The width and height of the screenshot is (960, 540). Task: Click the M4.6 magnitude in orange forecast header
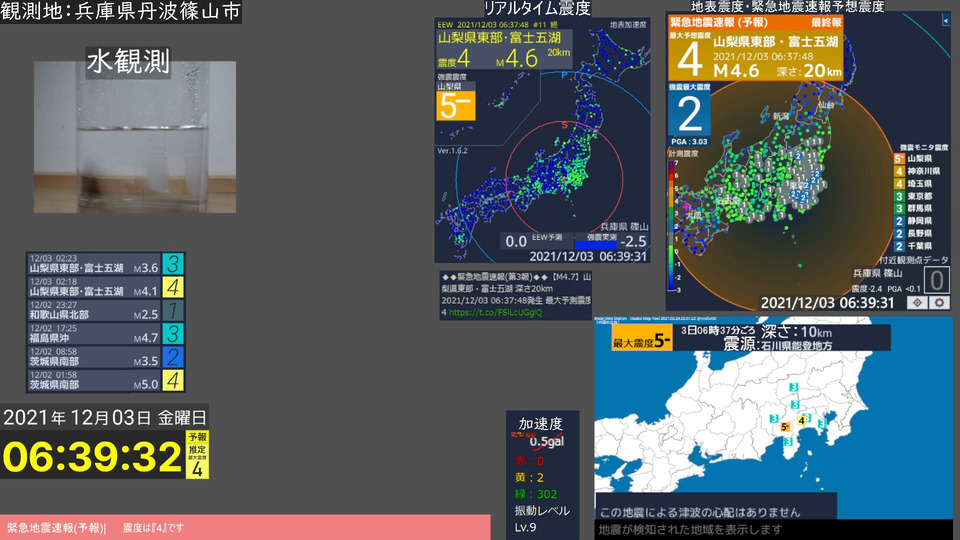click(x=736, y=71)
